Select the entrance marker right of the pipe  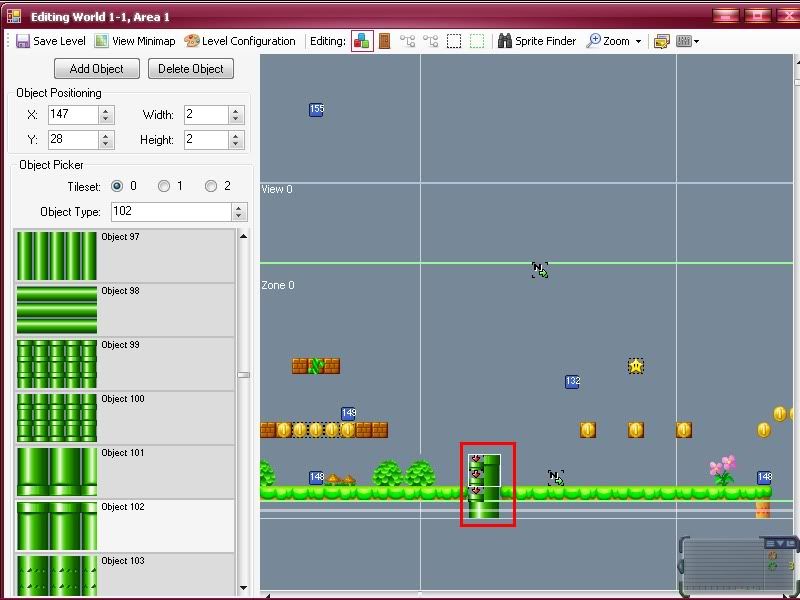pos(556,478)
